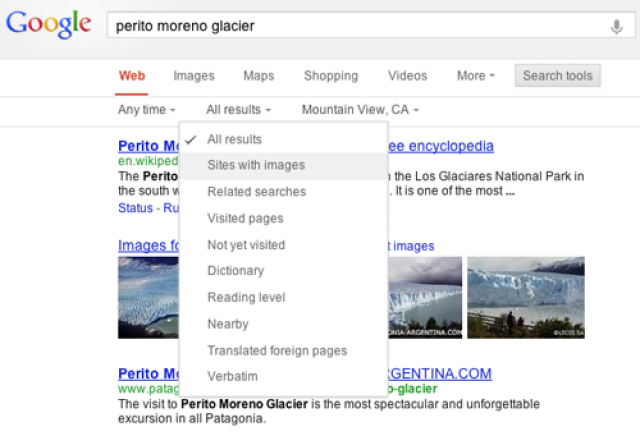Choose Not yet visited filter
Image resolution: width=640 pixels, height=436 pixels.
[x=283, y=245]
